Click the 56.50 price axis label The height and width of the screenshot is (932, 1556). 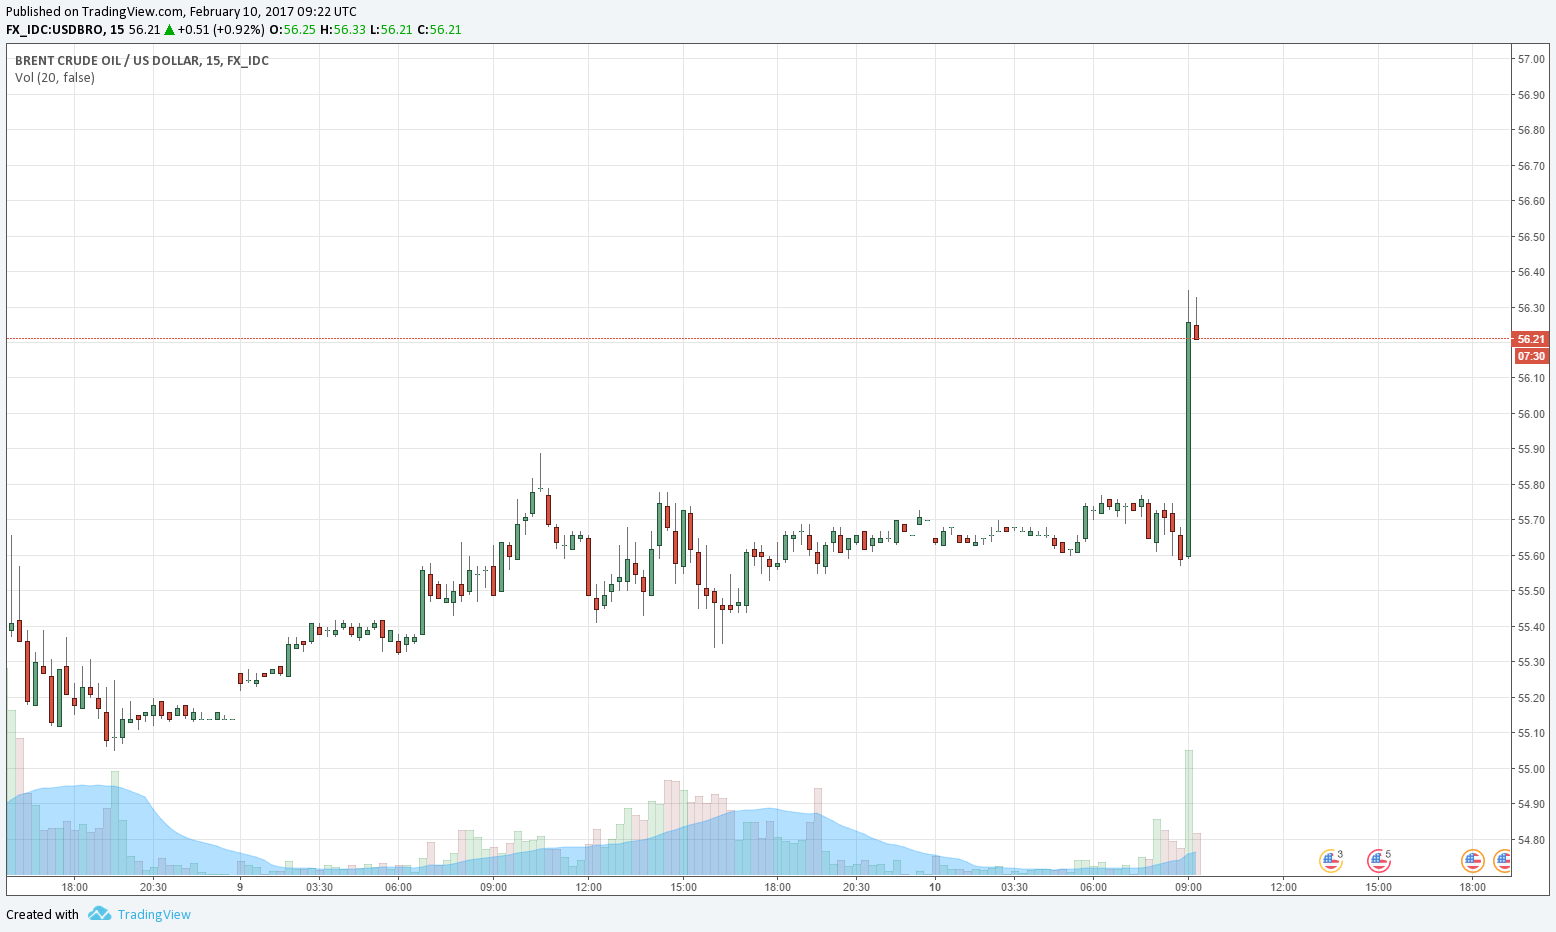1531,237
